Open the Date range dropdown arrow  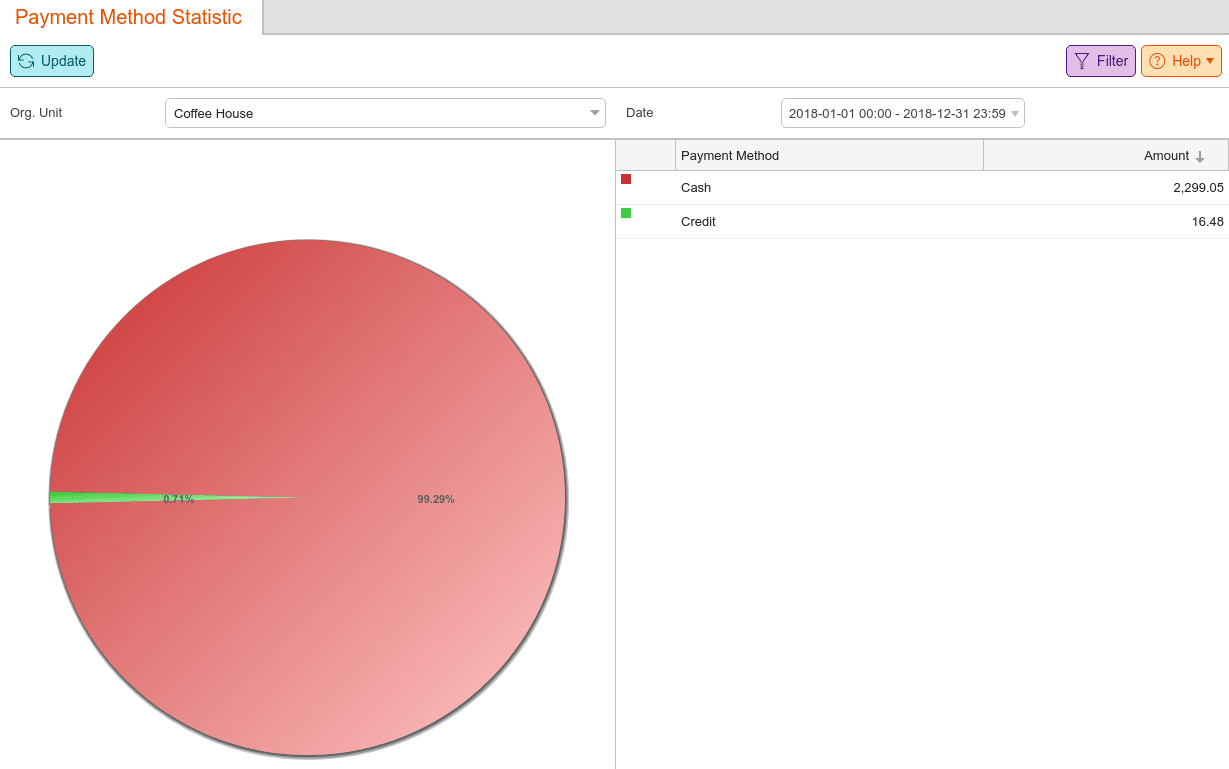1015,113
